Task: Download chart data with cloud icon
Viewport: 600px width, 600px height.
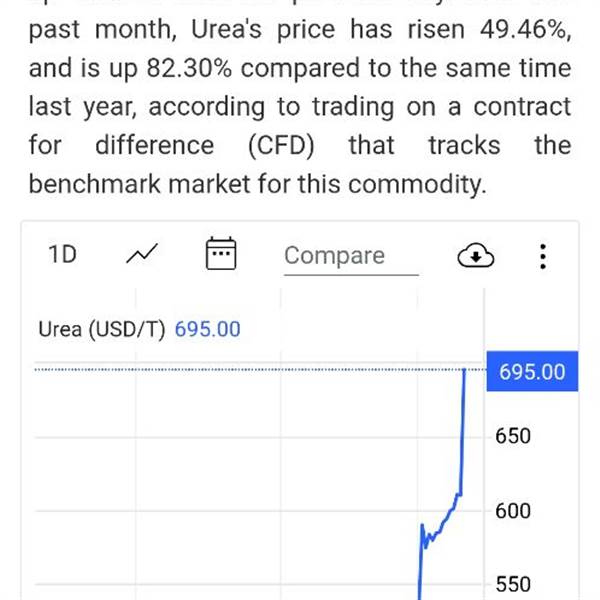Action: tap(476, 256)
